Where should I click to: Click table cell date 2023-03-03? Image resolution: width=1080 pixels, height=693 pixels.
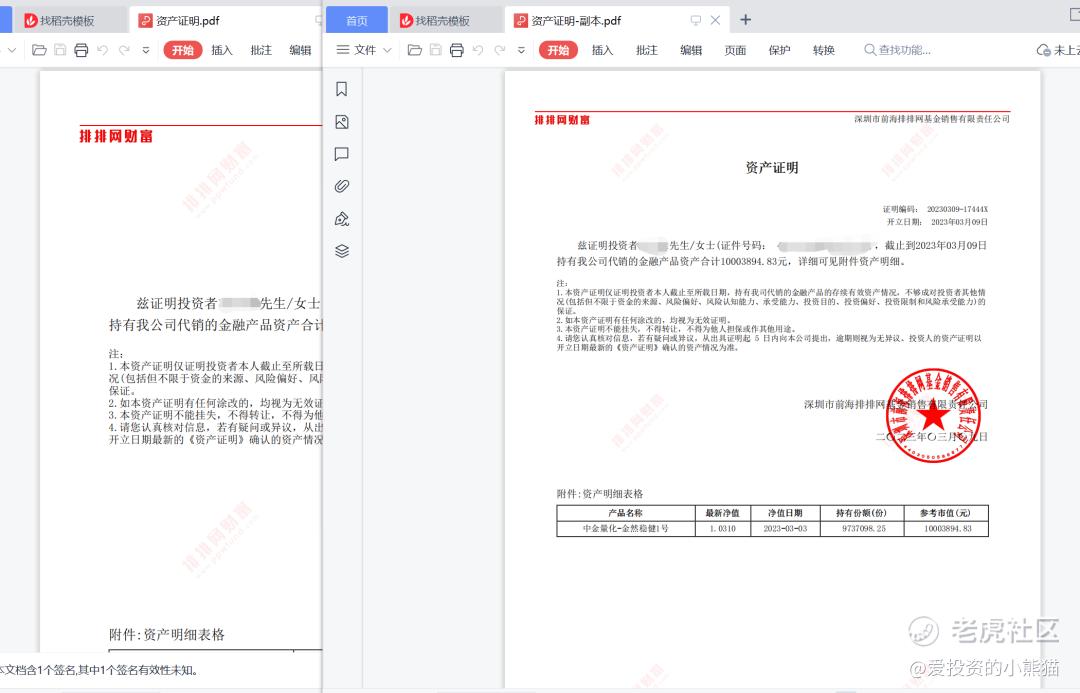point(785,528)
